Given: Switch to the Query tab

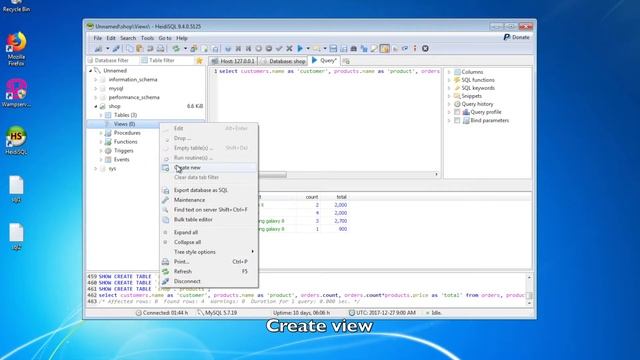Looking at the screenshot, I should [x=324, y=60].
